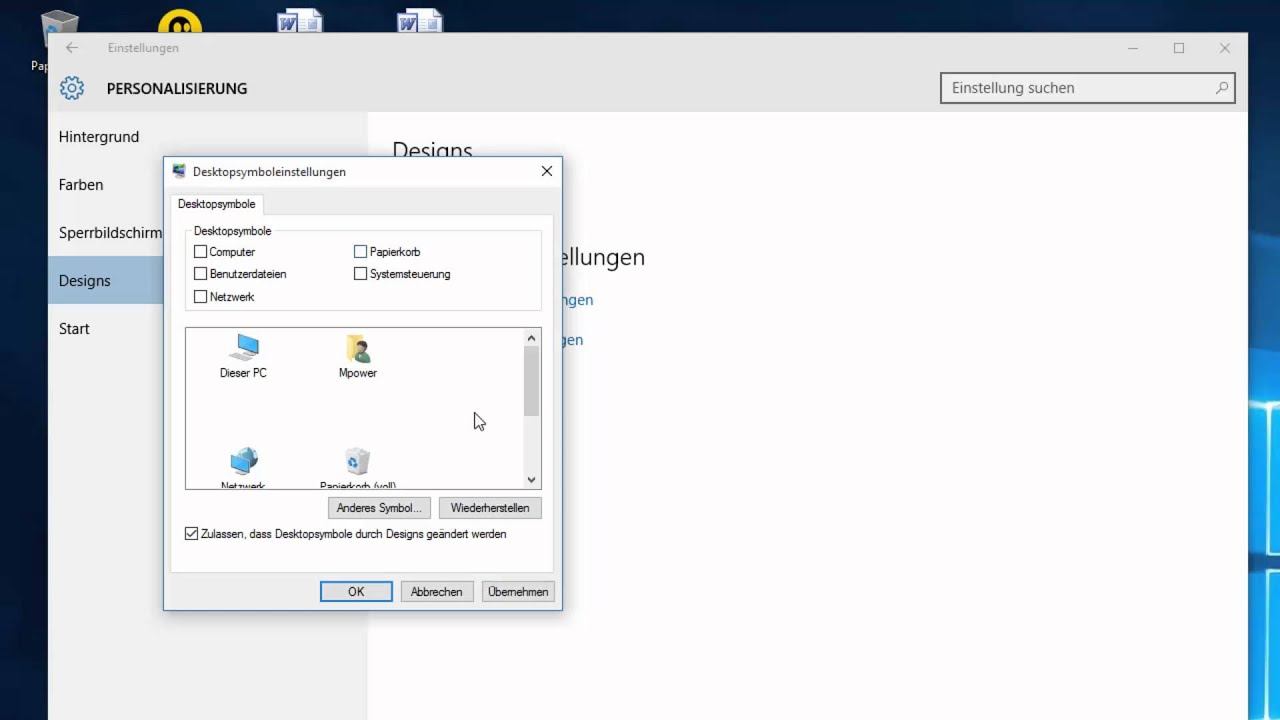Click the Einstellung suchen search field
Screen dimensions: 1280x720
tap(1088, 88)
